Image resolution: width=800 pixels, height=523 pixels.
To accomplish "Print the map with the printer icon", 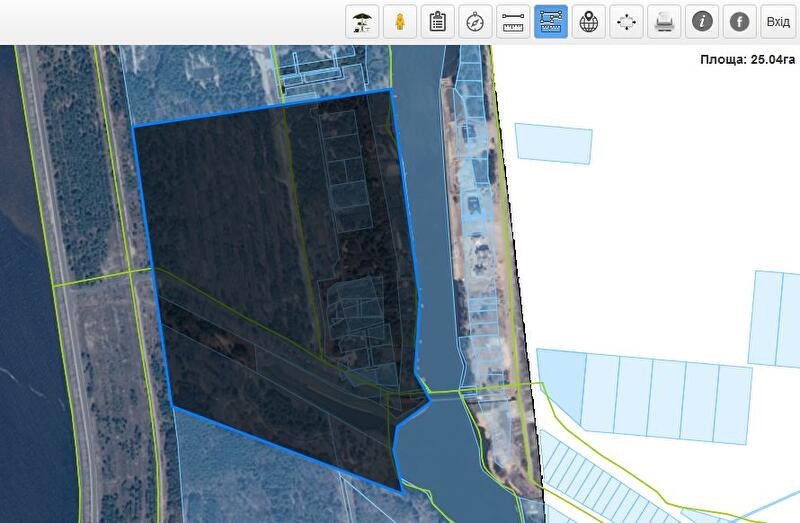I will 664,21.
